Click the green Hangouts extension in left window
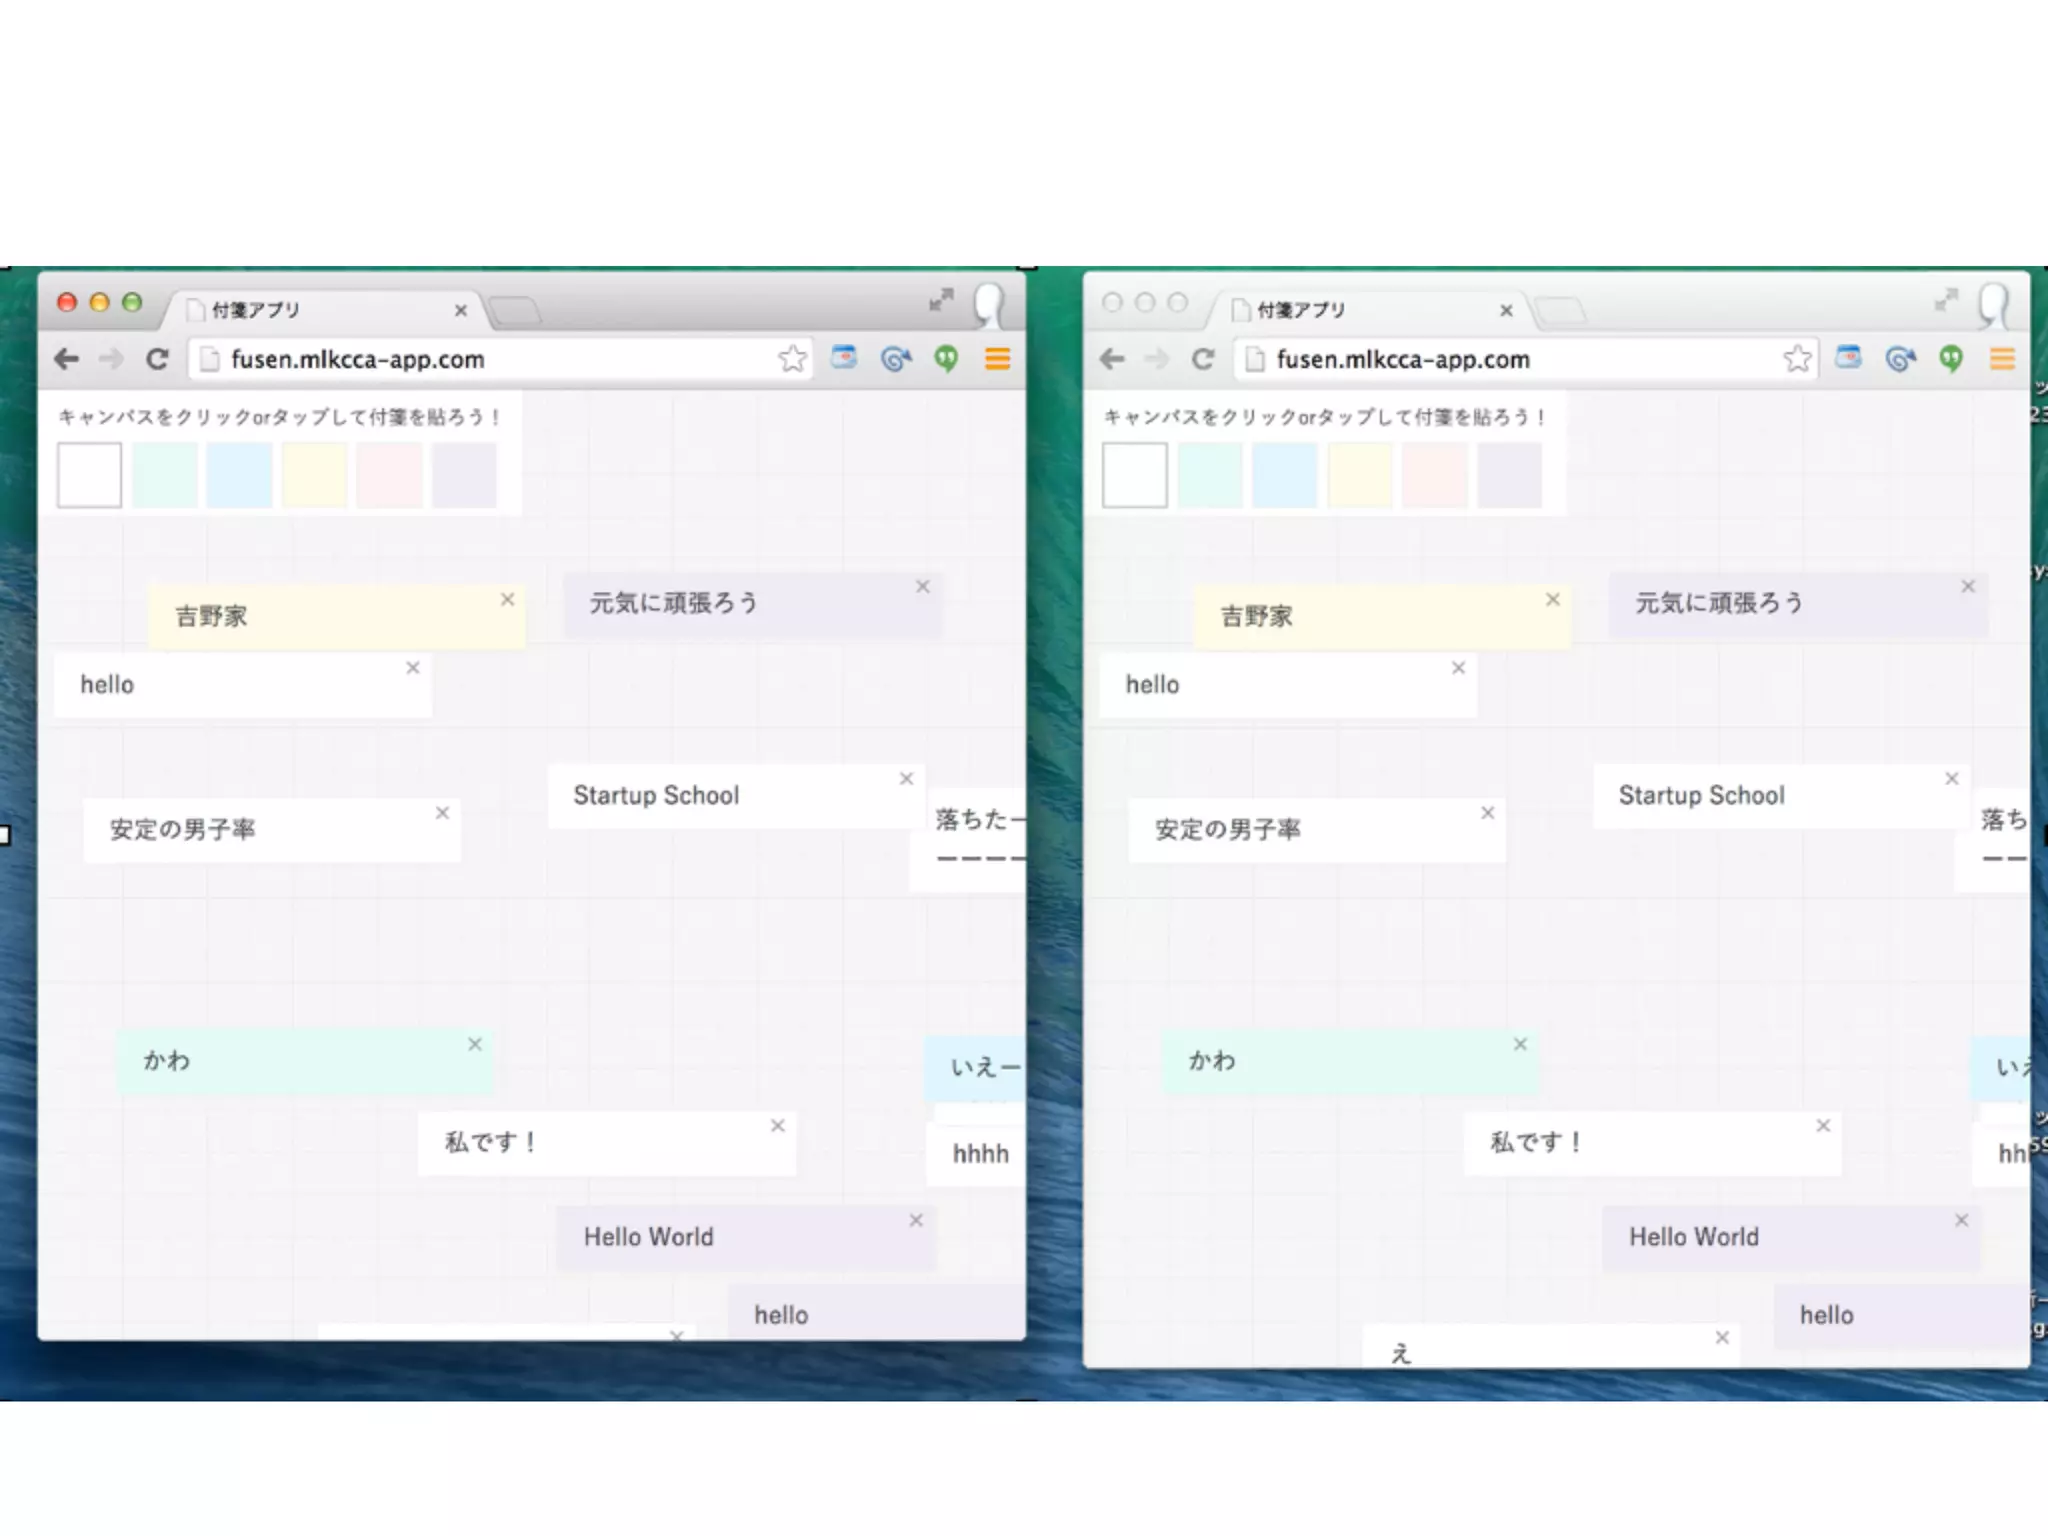 pos(946,358)
